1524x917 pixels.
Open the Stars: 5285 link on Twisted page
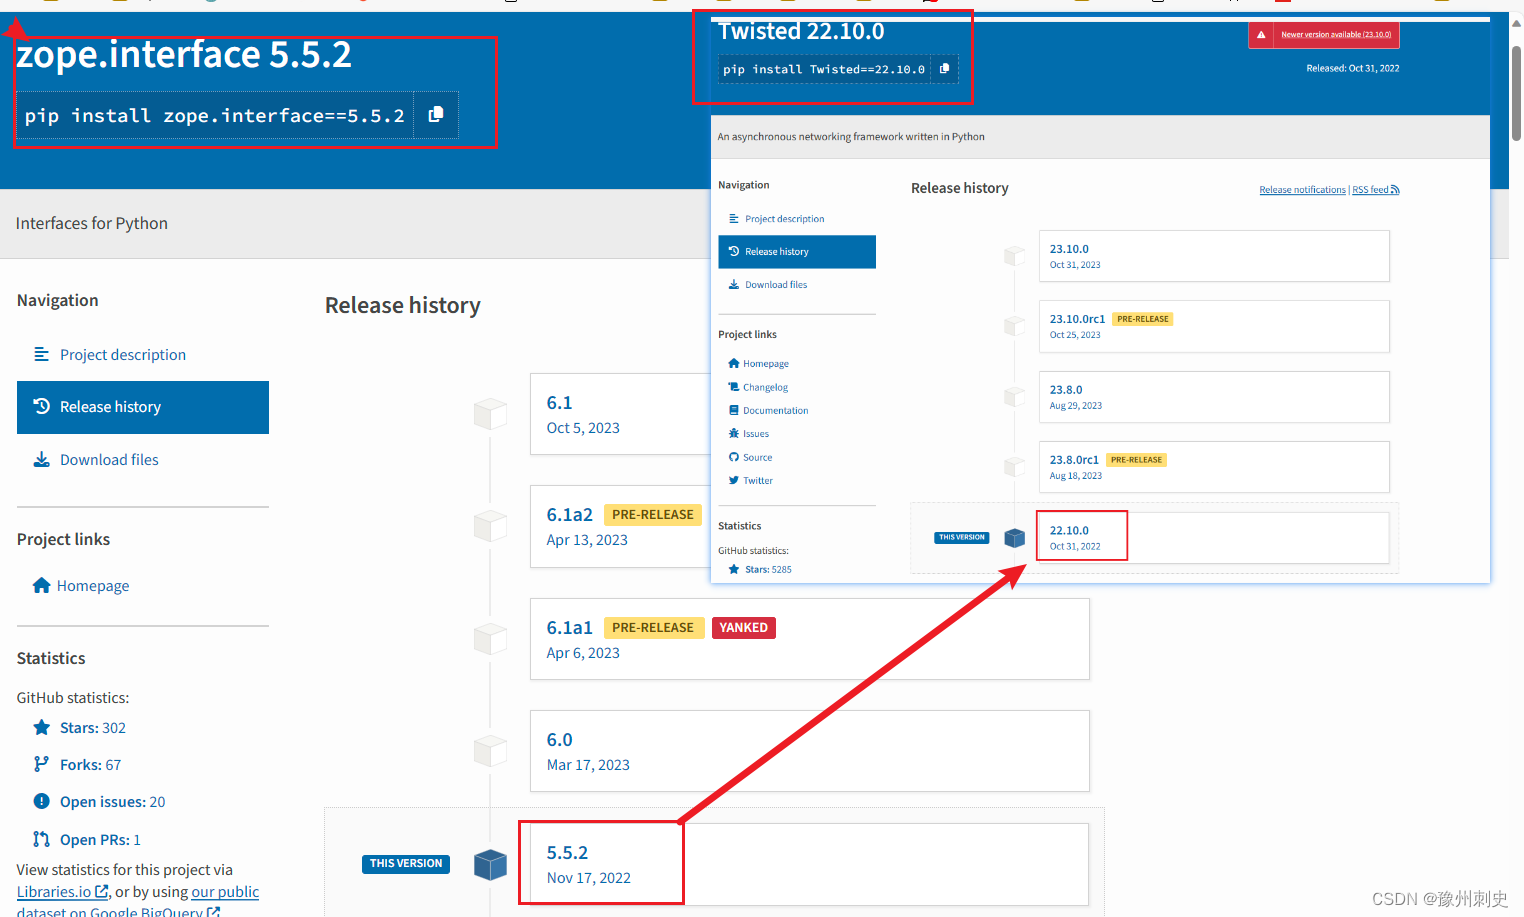[x=768, y=570]
